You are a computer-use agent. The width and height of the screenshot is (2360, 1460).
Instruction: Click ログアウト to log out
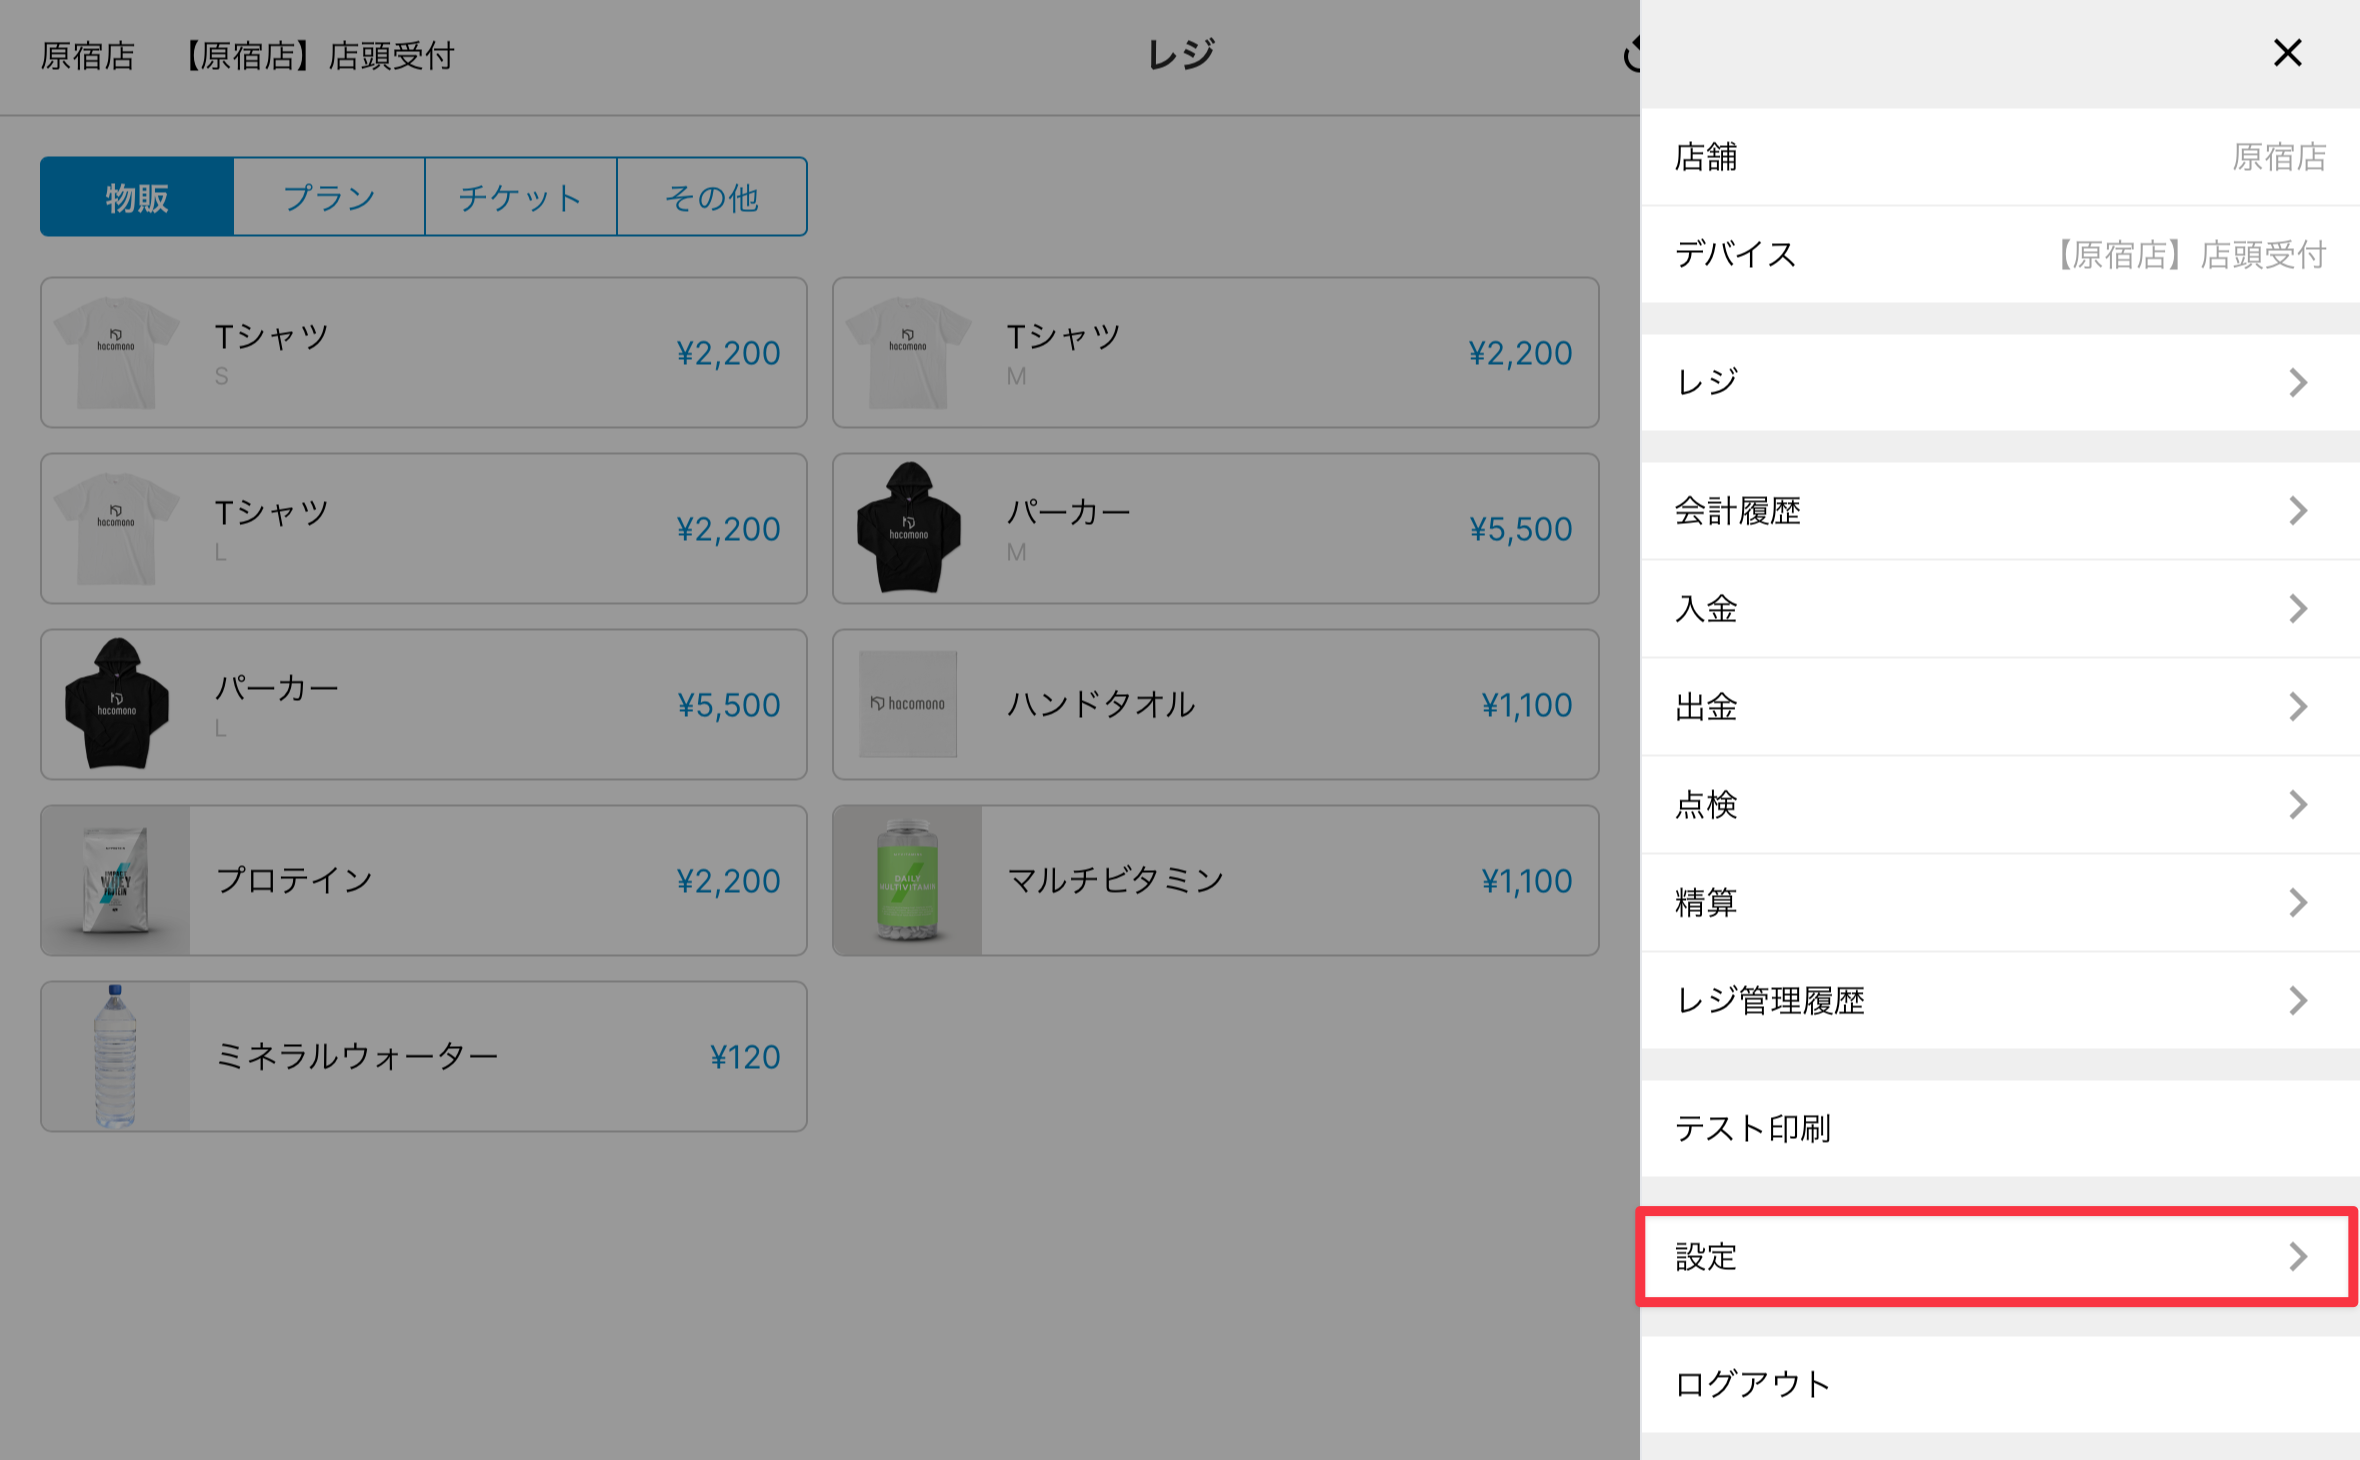(1754, 1384)
